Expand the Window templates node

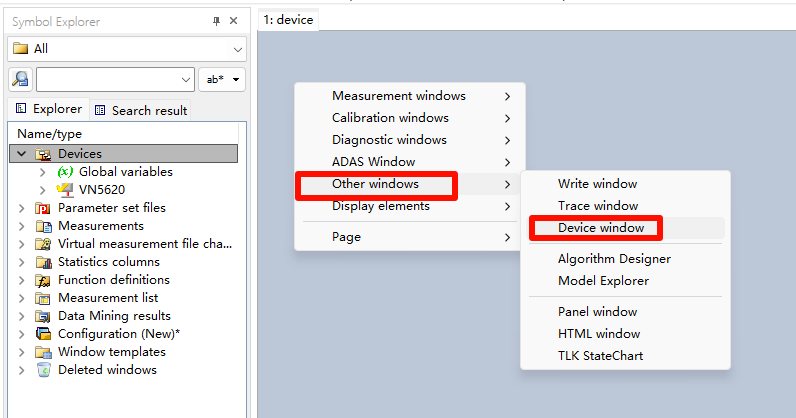click(x=22, y=352)
